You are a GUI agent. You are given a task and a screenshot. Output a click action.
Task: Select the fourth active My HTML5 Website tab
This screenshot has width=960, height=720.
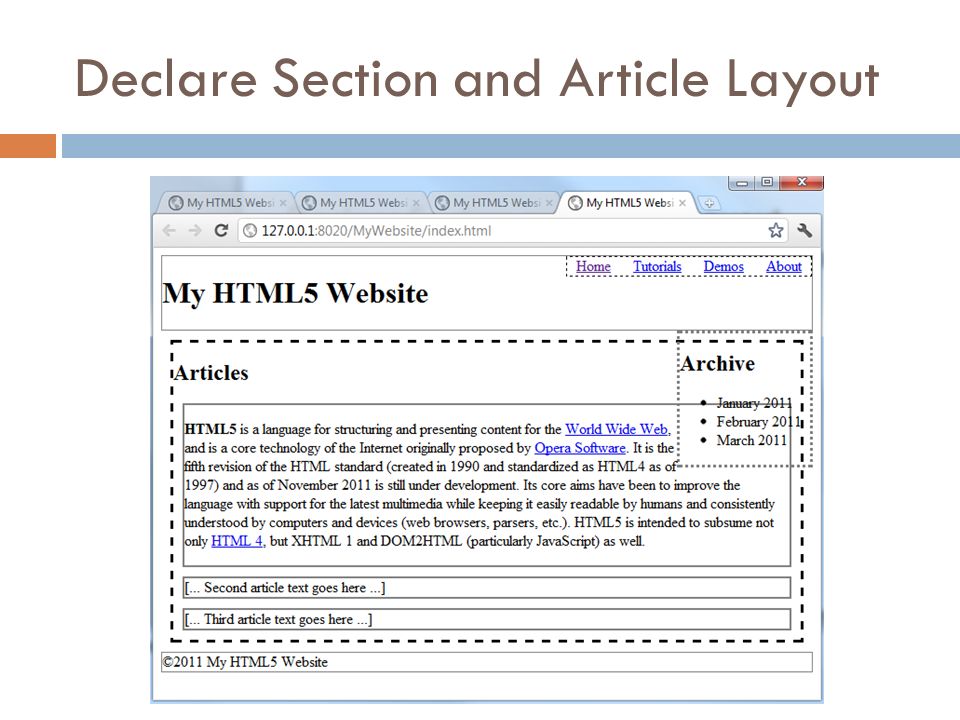[x=628, y=203]
